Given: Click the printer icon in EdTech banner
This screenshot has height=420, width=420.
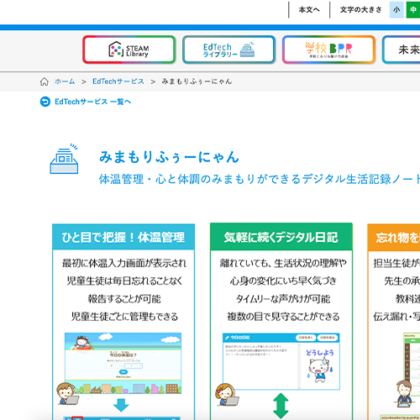Looking at the screenshot, I should pos(247,49).
